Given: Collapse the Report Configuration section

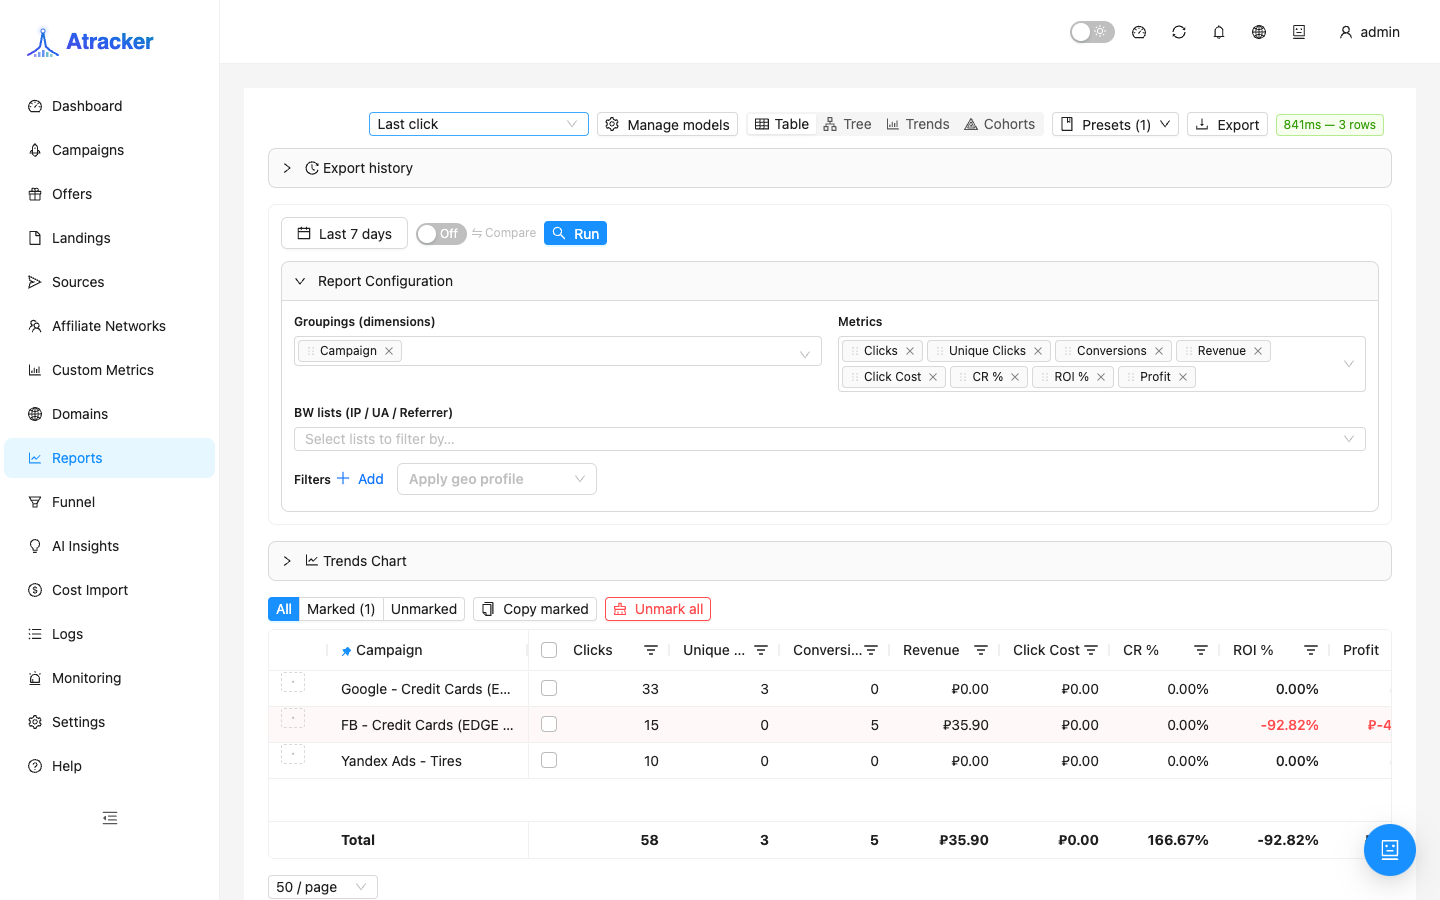Looking at the screenshot, I should point(830,281).
